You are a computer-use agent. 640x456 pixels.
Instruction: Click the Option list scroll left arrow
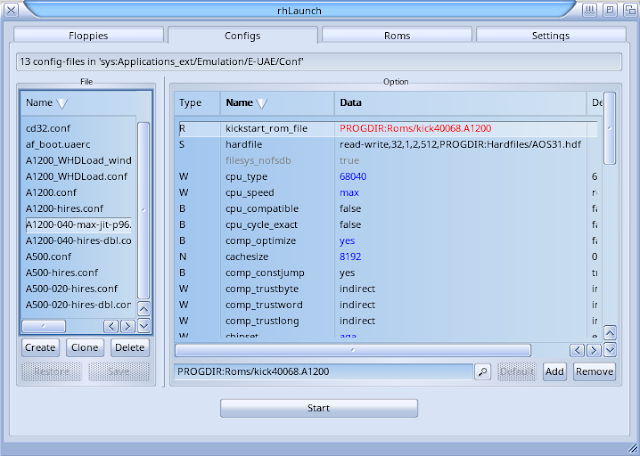577,350
